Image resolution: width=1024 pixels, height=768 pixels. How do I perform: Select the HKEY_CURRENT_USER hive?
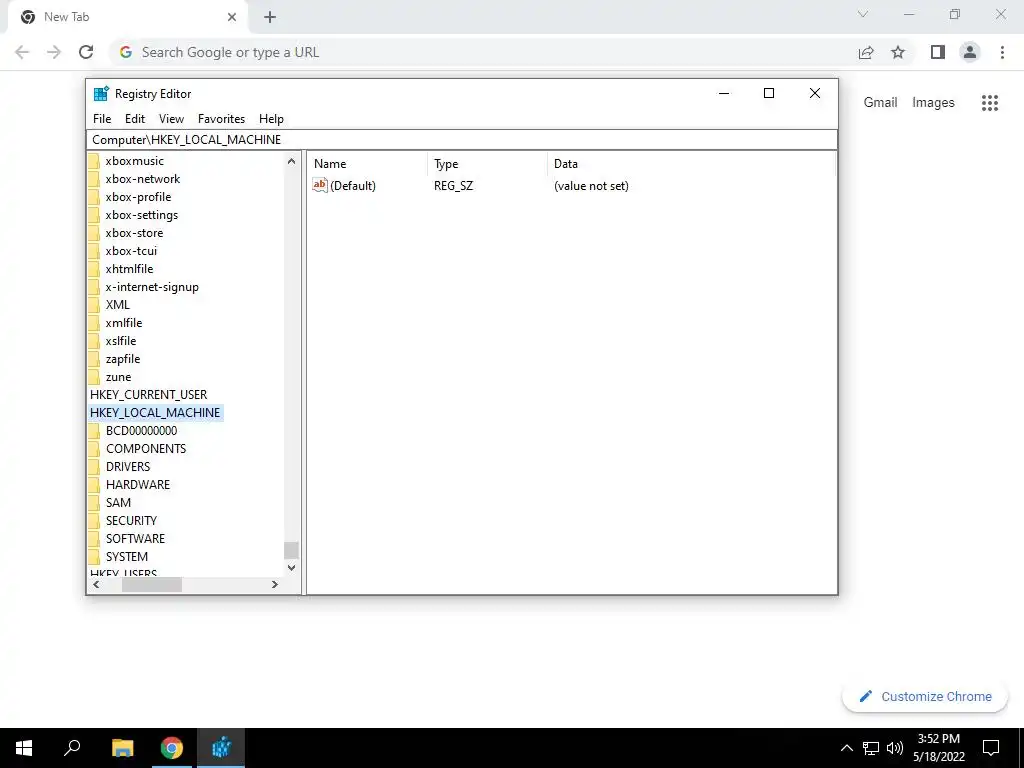point(148,394)
